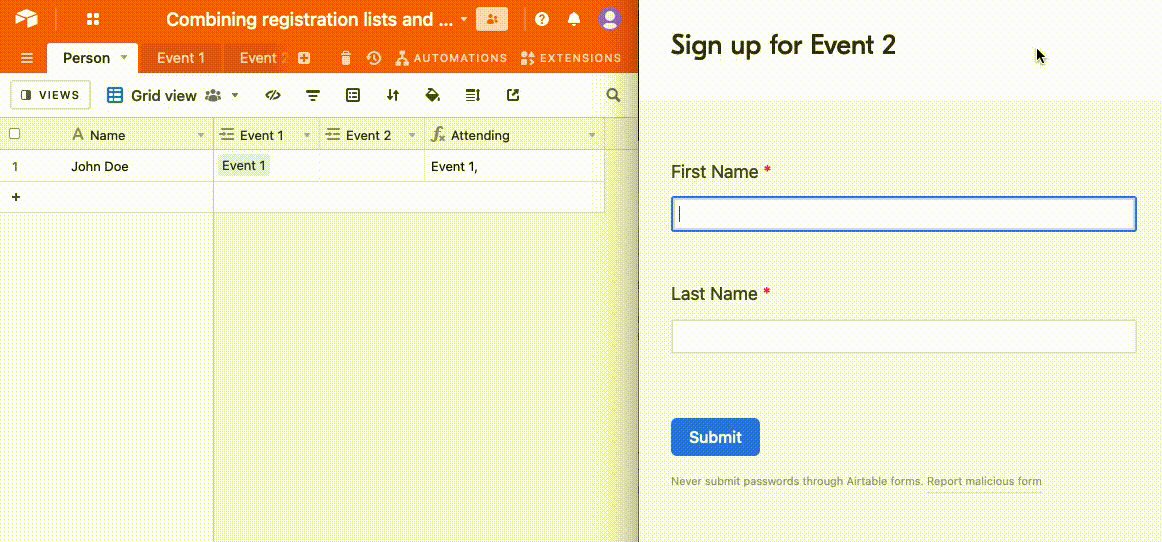The width and height of the screenshot is (1162, 542).
Task: Toggle the VIEWS sidebar button
Action: [x=50, y=95]
